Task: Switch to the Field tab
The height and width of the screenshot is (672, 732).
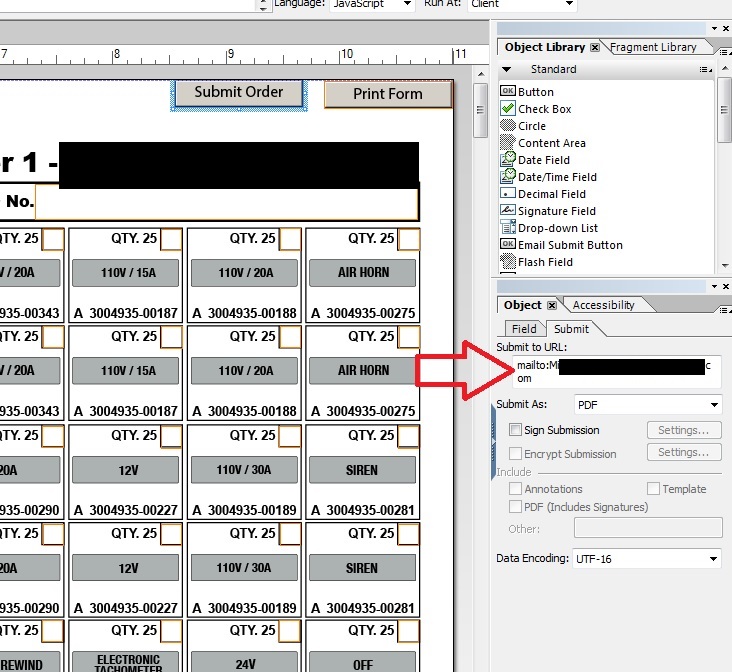Action: [523, 329]
